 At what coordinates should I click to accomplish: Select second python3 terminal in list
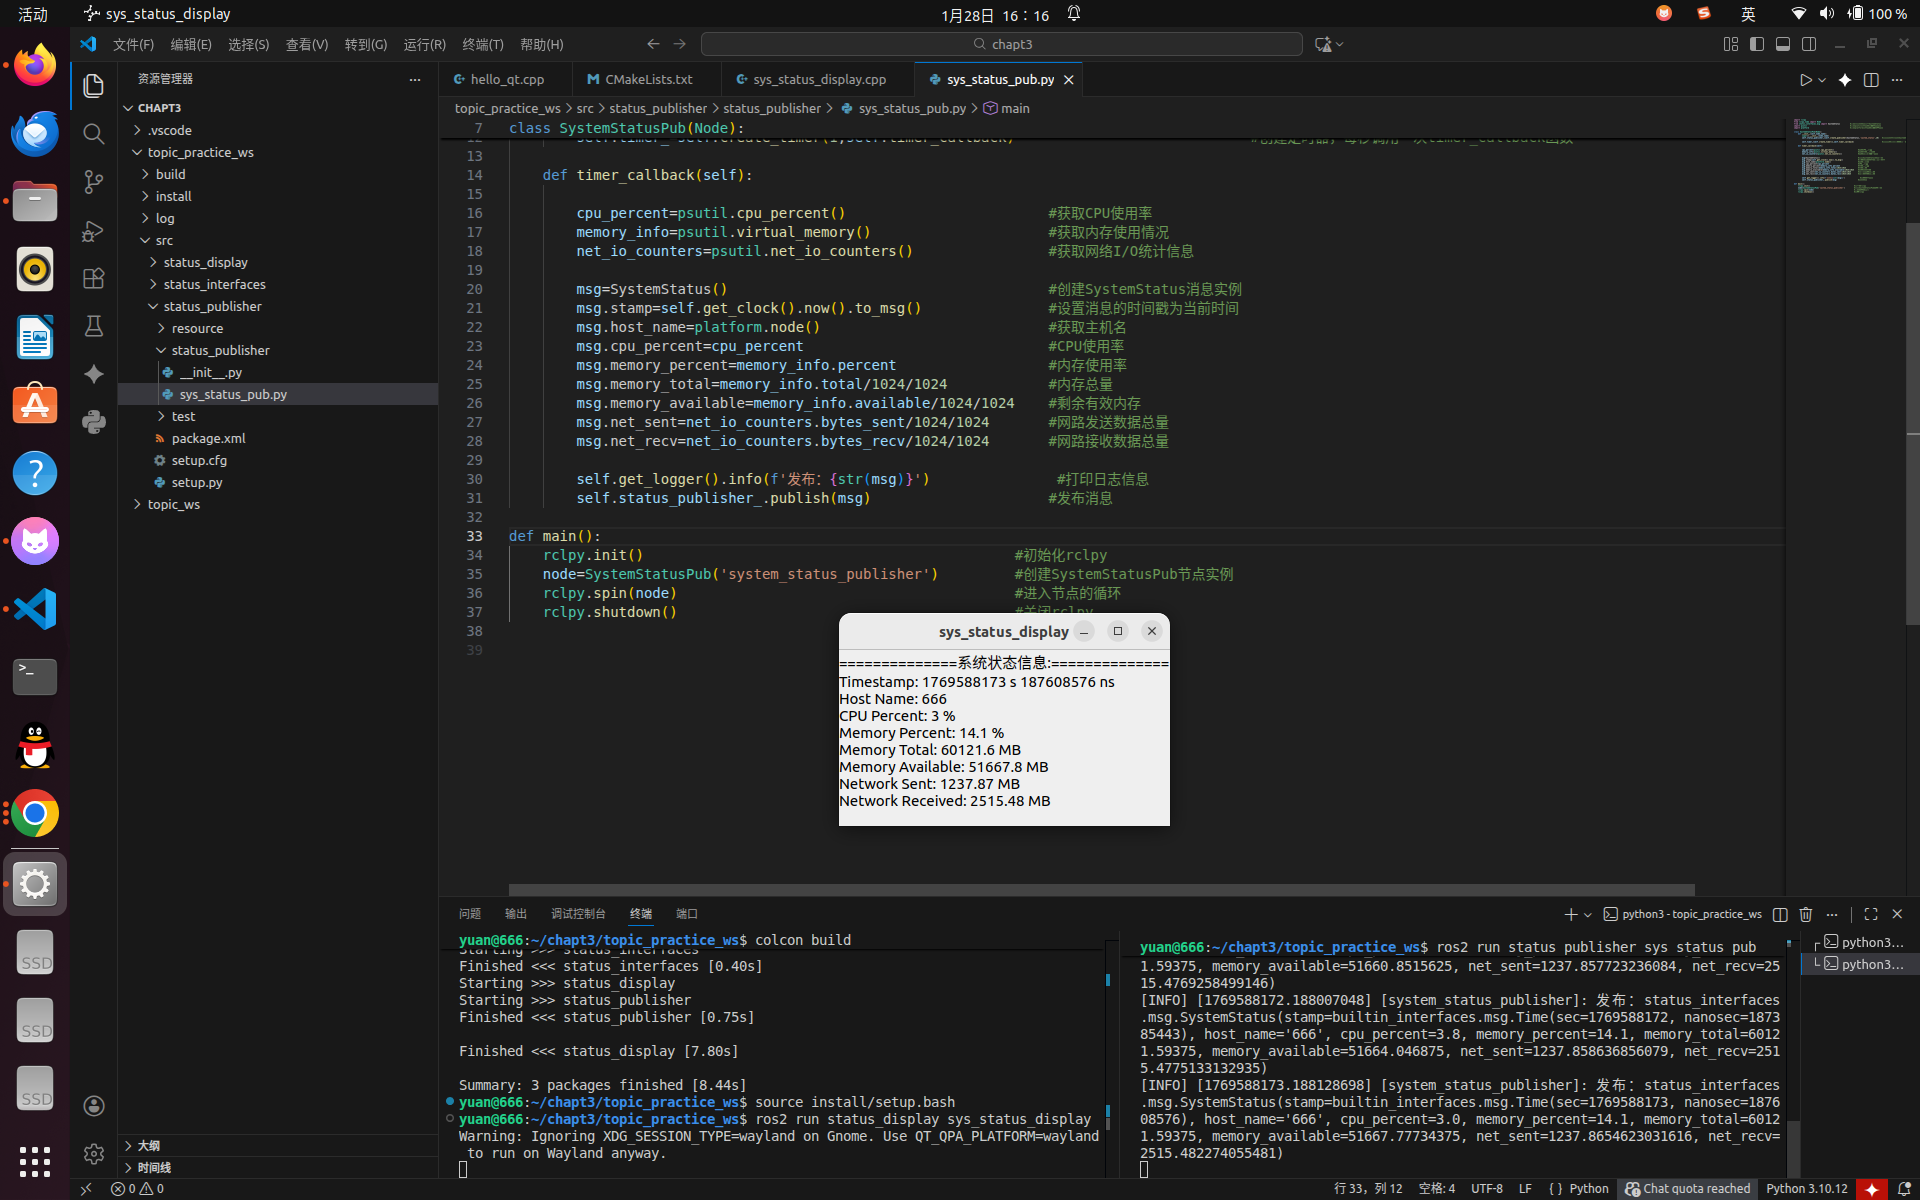pos(1860,964)
